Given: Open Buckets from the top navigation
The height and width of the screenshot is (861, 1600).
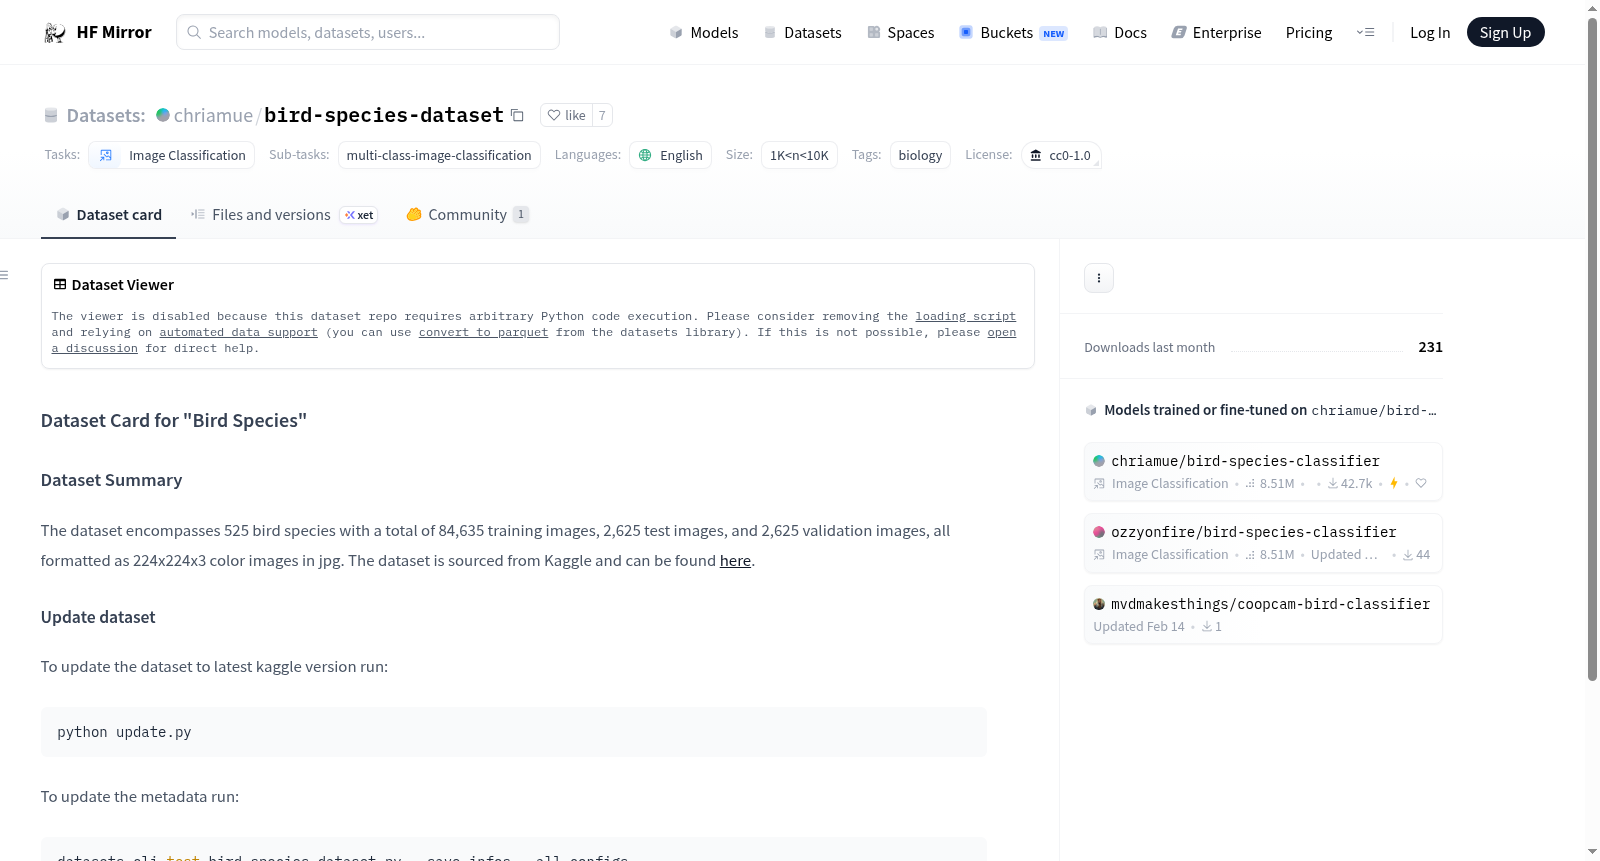Looking at the screenshot, I should coord(1013,32).
